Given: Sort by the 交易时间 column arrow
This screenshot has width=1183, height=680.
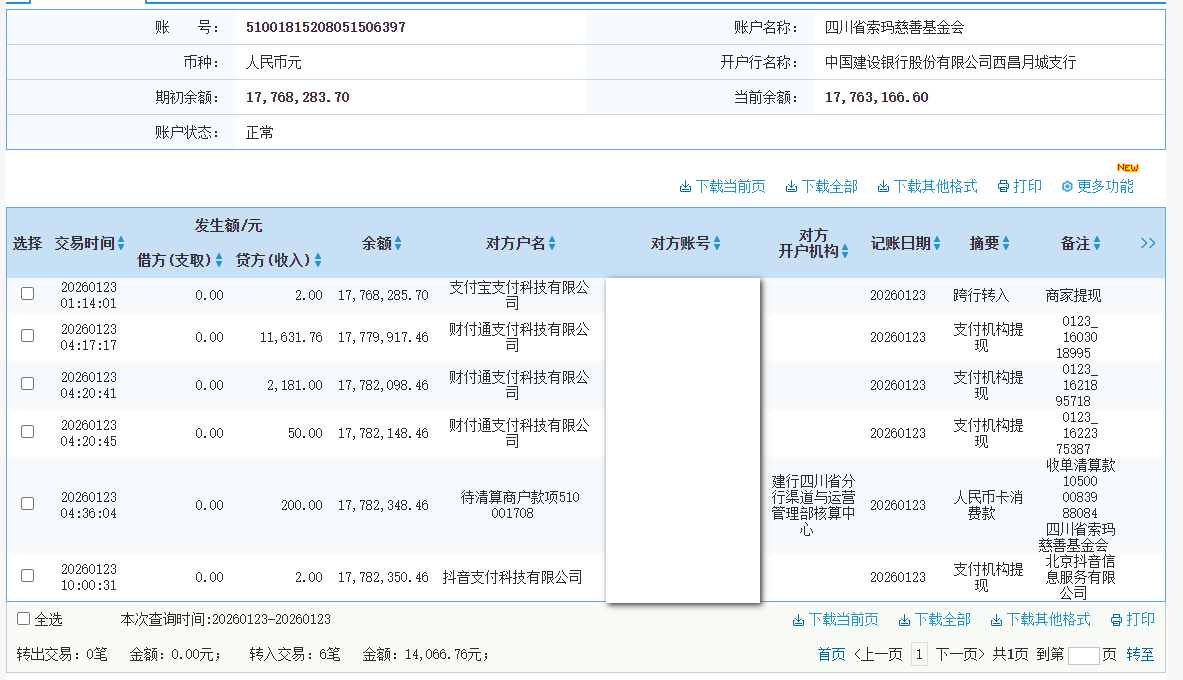Looking at the screenshot, I should (x=120, y=242).
